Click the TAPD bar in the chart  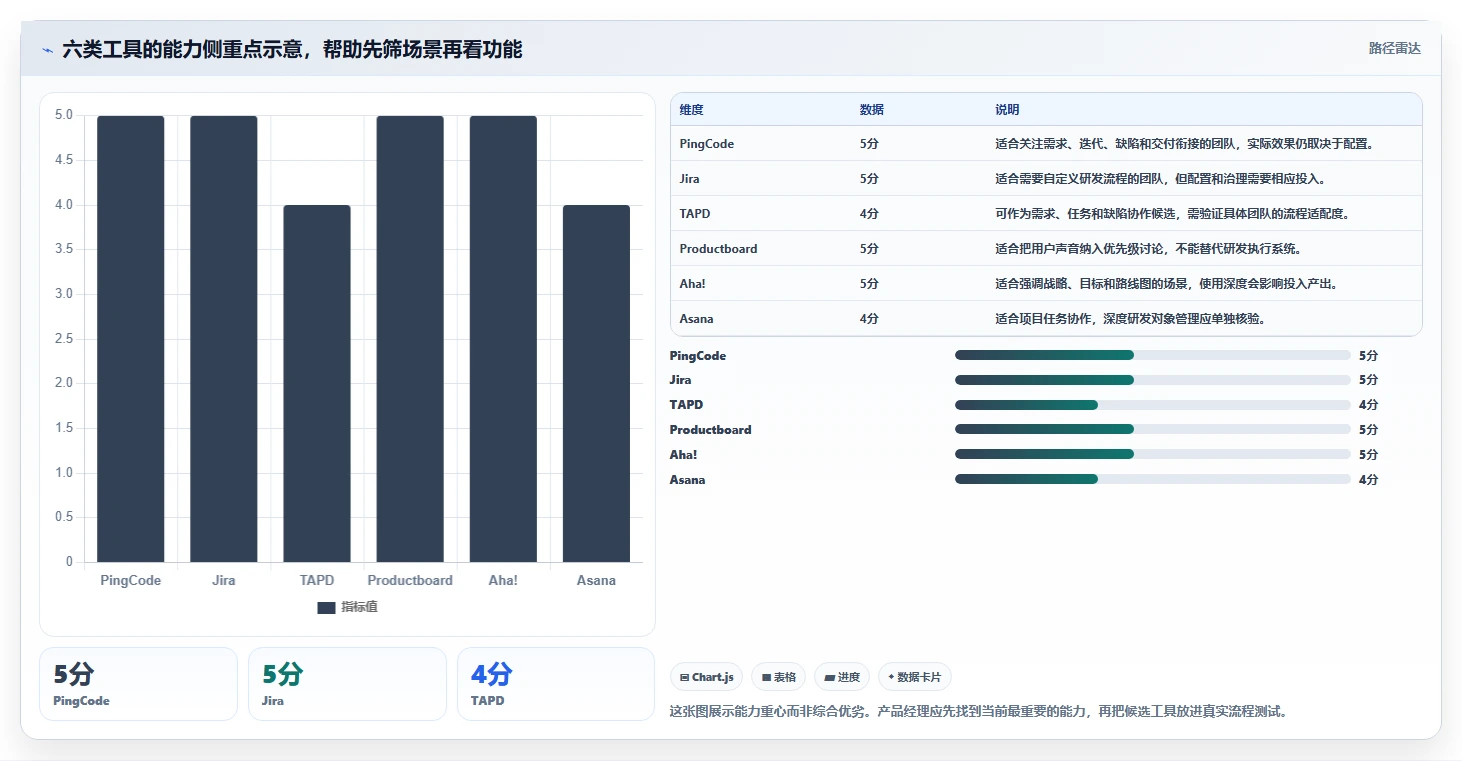(317, 384)
